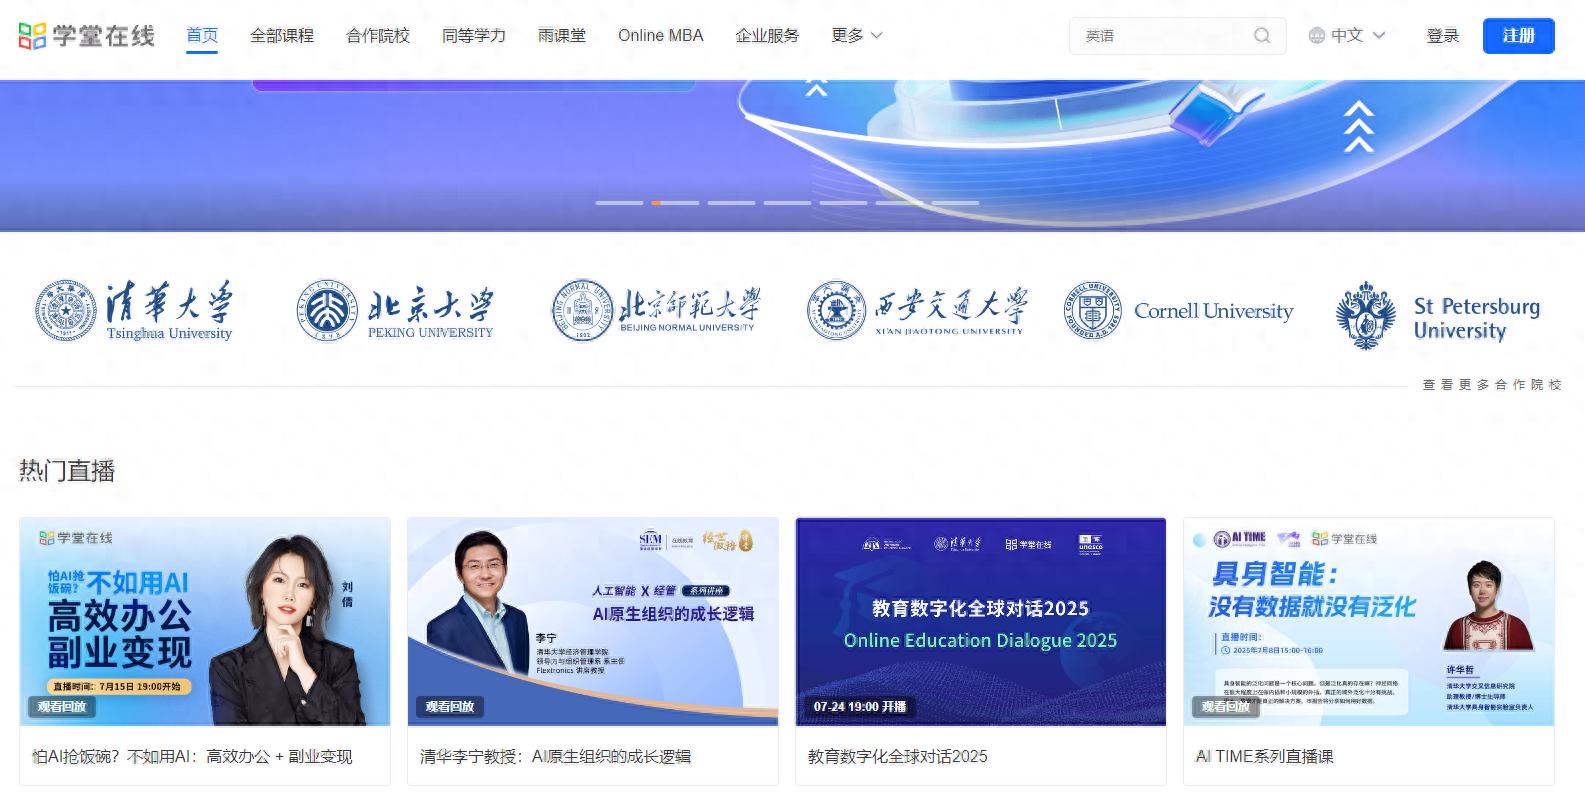Click the globe language icon
The height and width of the screenshot is (809, 1585).
click(1317, 36)
